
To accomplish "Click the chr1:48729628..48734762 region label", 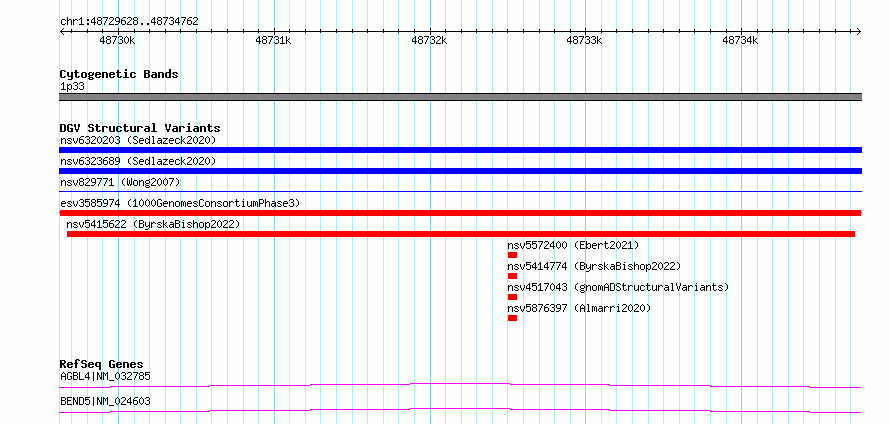I will (129, 22).
